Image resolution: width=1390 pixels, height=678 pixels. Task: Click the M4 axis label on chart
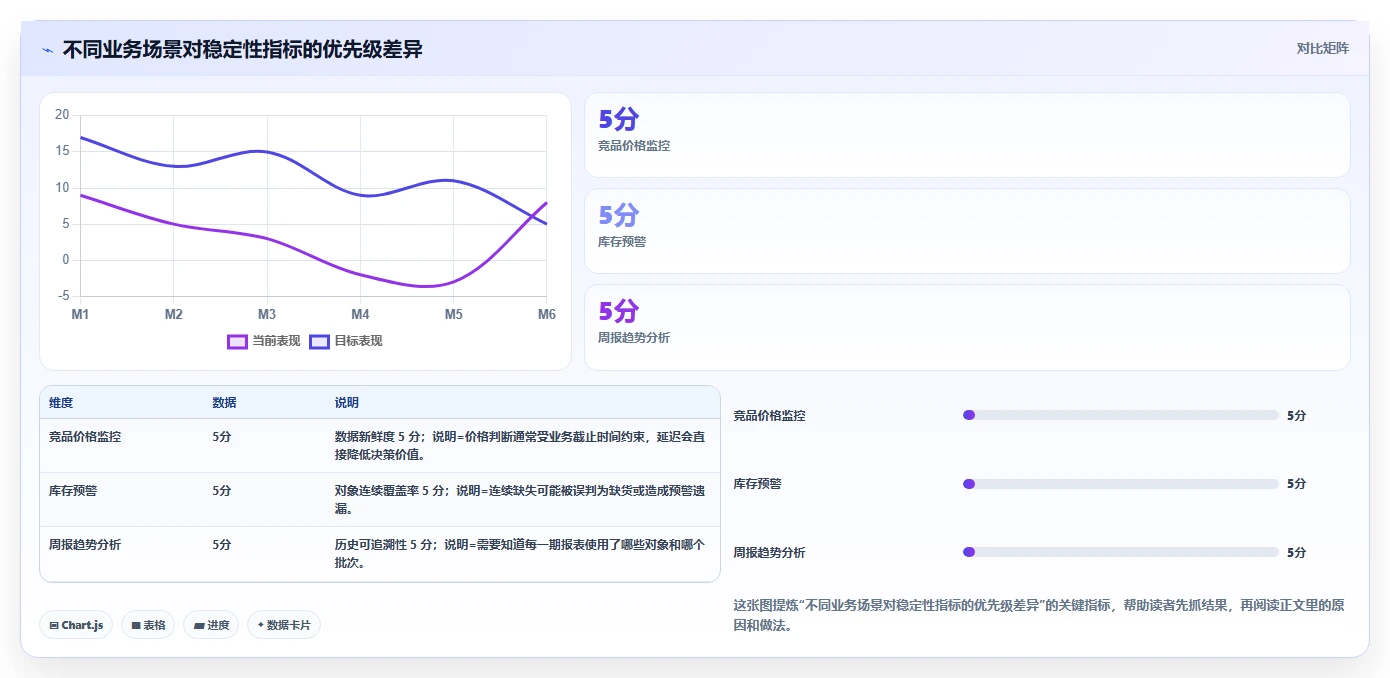coord(360,314)
